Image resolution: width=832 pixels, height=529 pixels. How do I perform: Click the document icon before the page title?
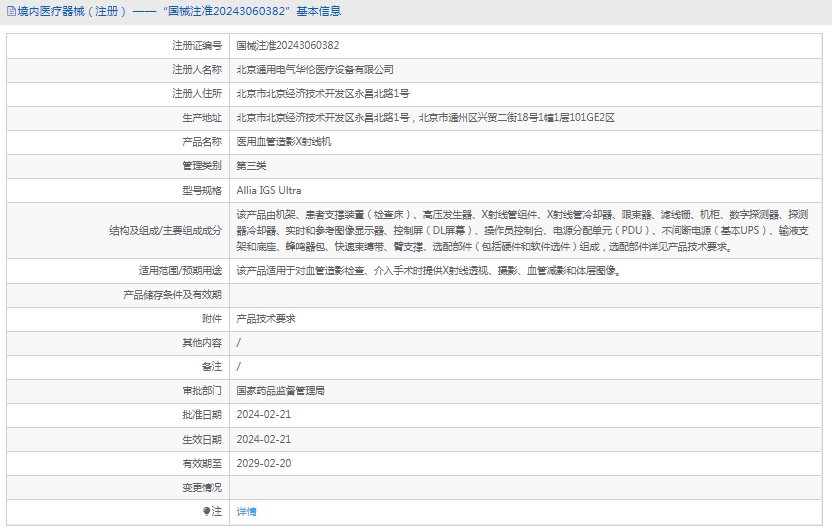coord(10,12)
